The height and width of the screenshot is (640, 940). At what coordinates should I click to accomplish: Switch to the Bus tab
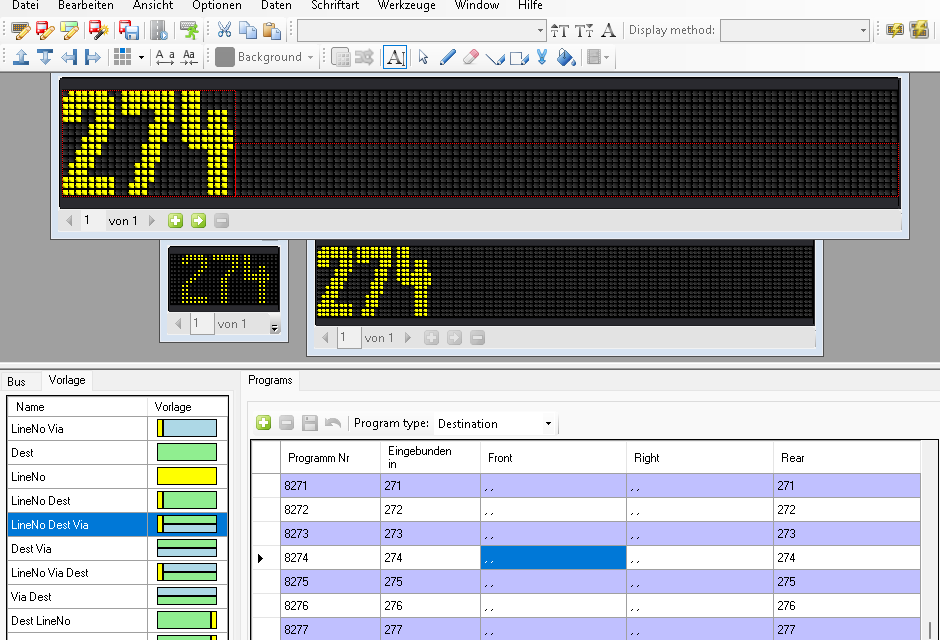(17, 382)
